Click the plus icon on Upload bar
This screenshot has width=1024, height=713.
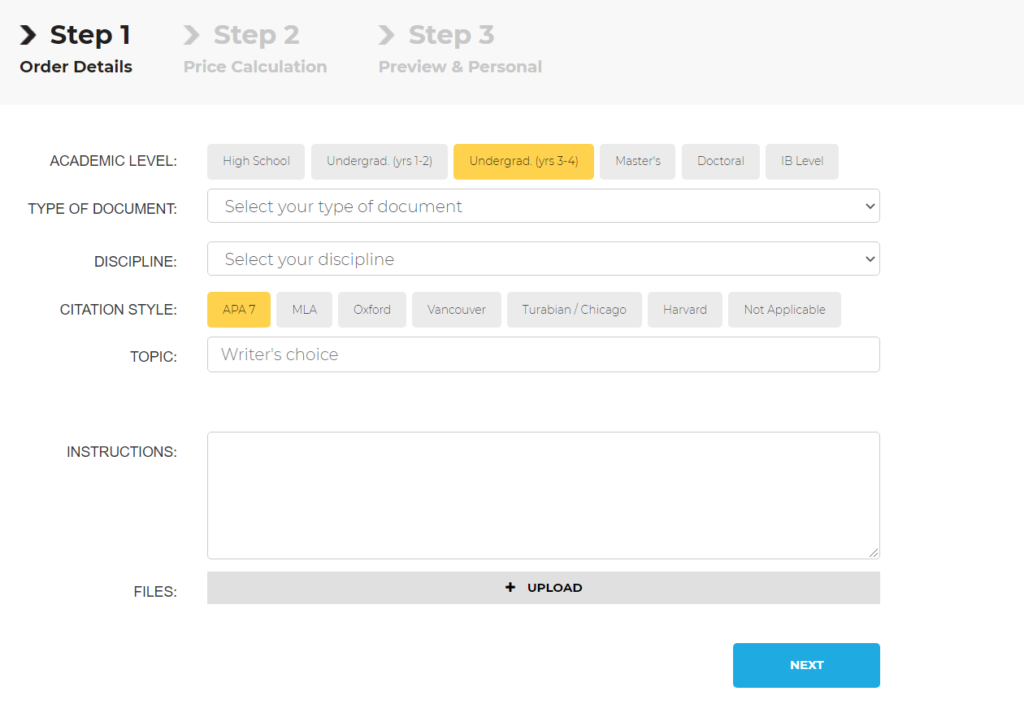pyautogui.click(x=510, y=588)
